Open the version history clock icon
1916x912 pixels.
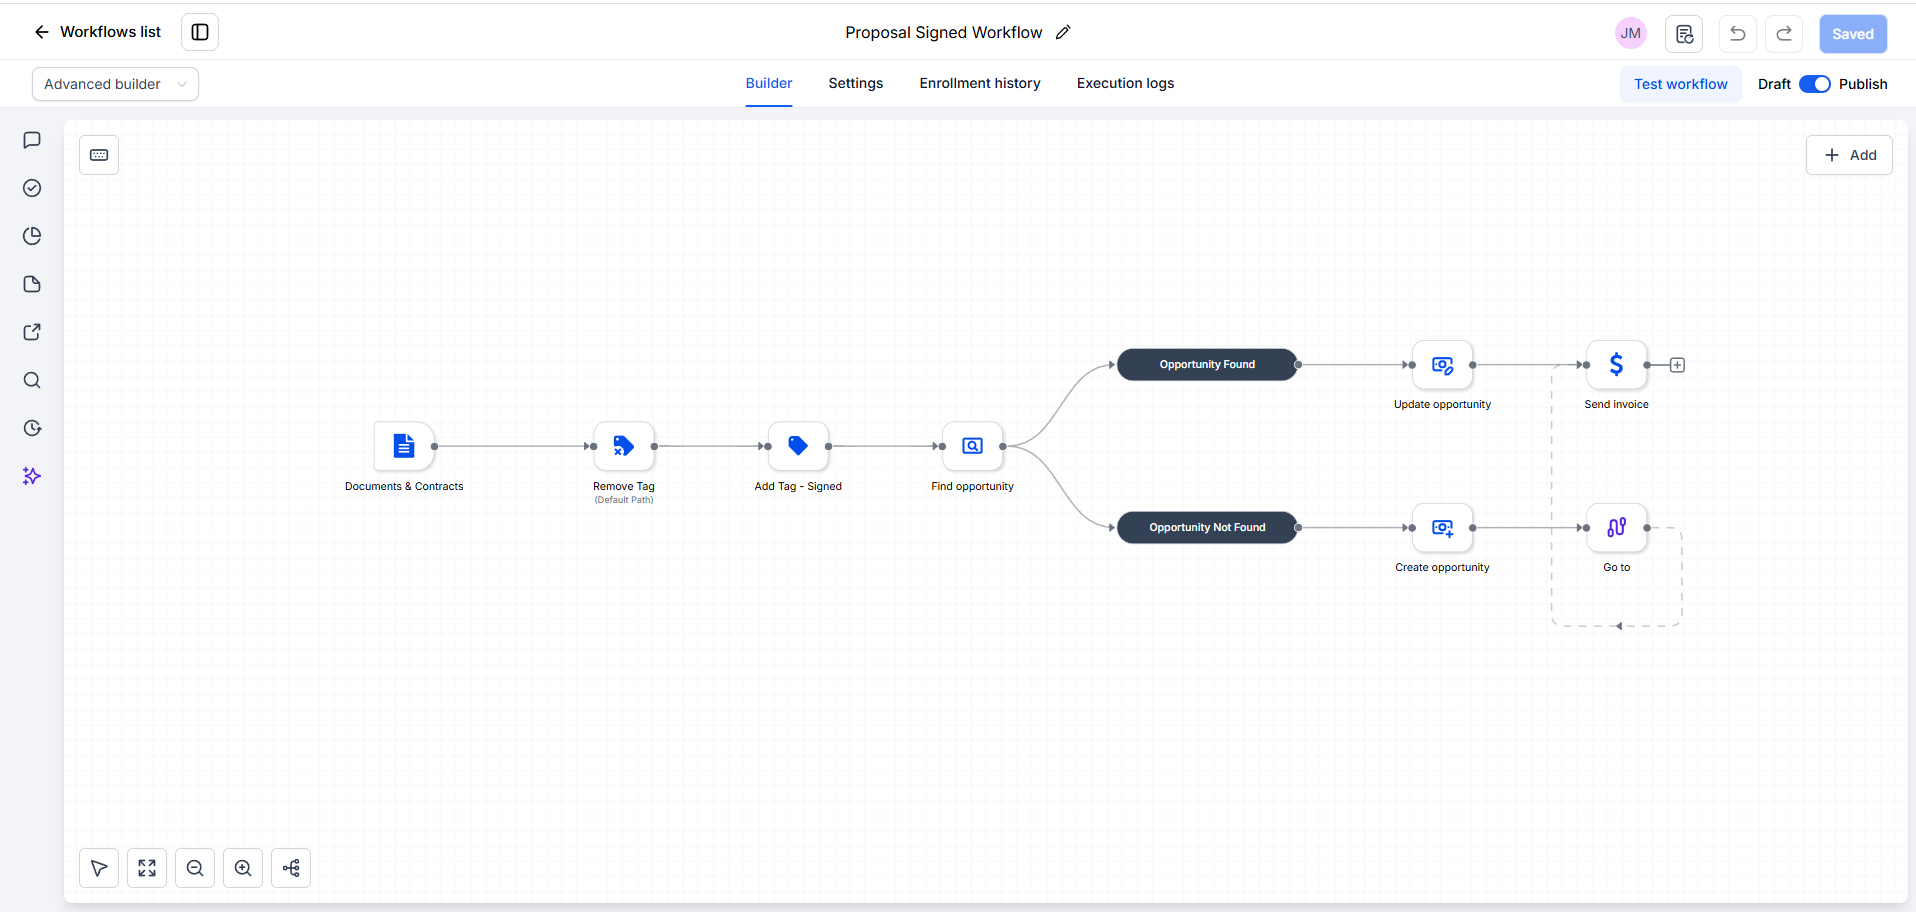(x=32, y=428)
